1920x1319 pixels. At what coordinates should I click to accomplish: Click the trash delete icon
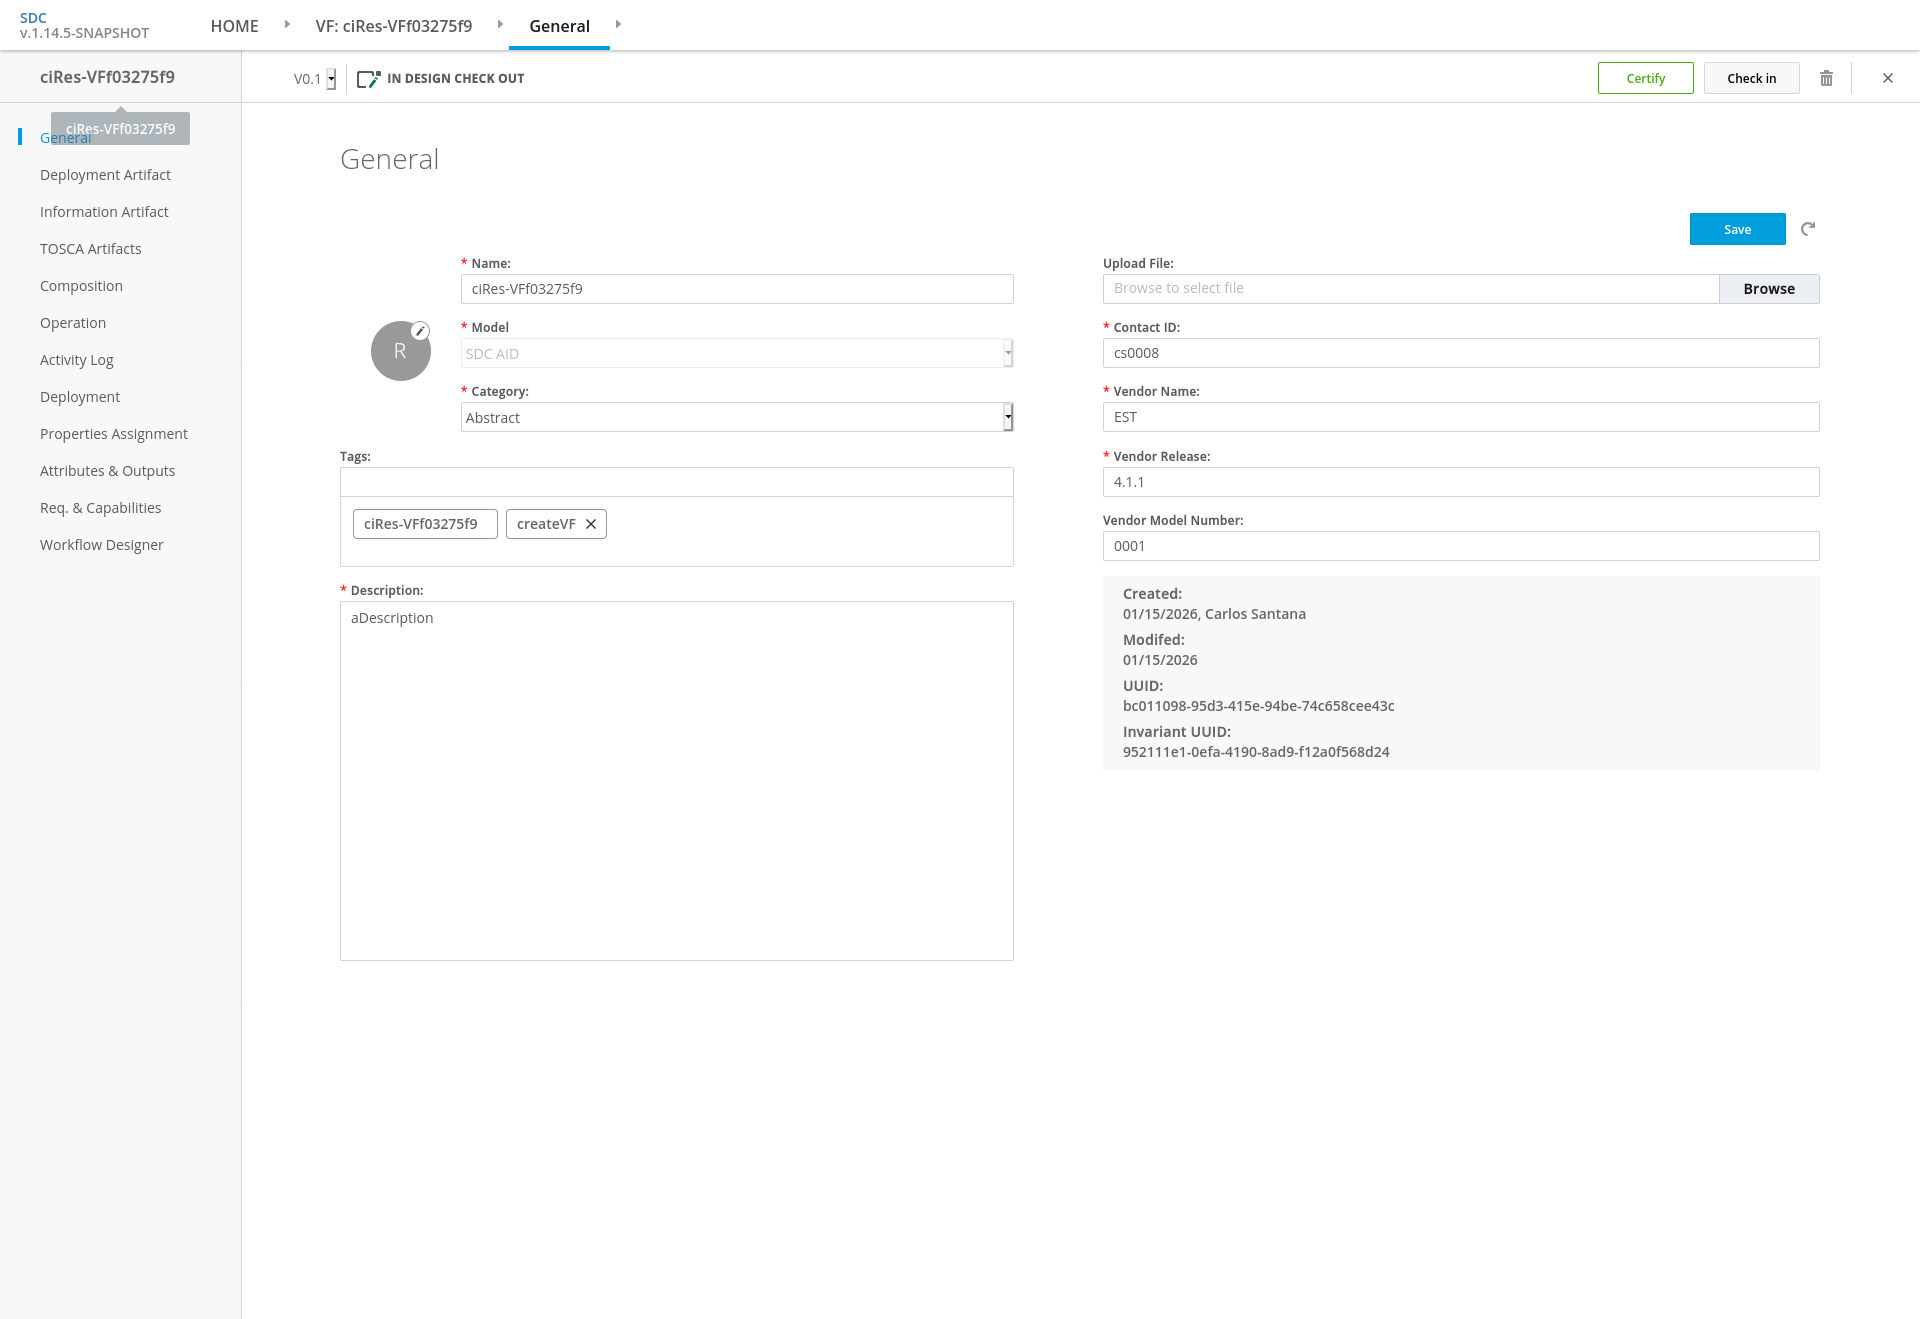click(1826, 78)
